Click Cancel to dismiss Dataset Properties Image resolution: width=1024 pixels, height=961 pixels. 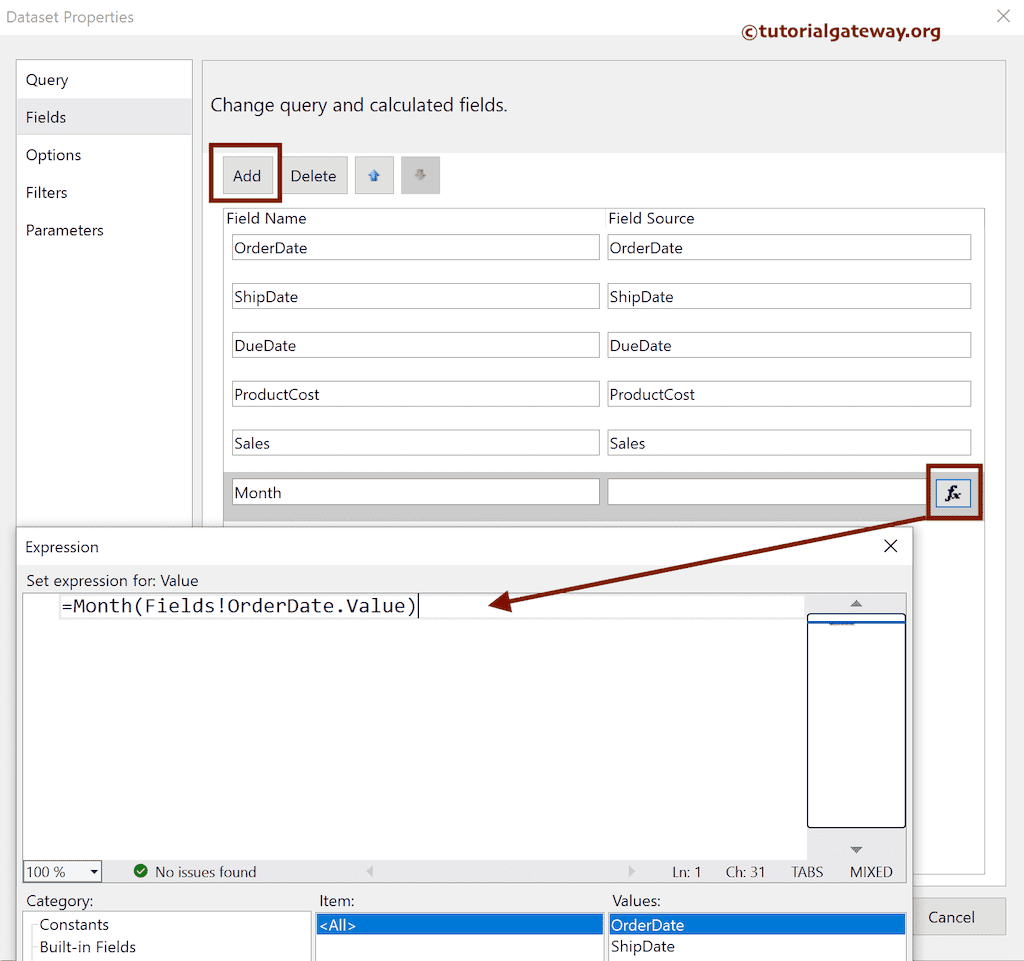[x=958, y=917]
